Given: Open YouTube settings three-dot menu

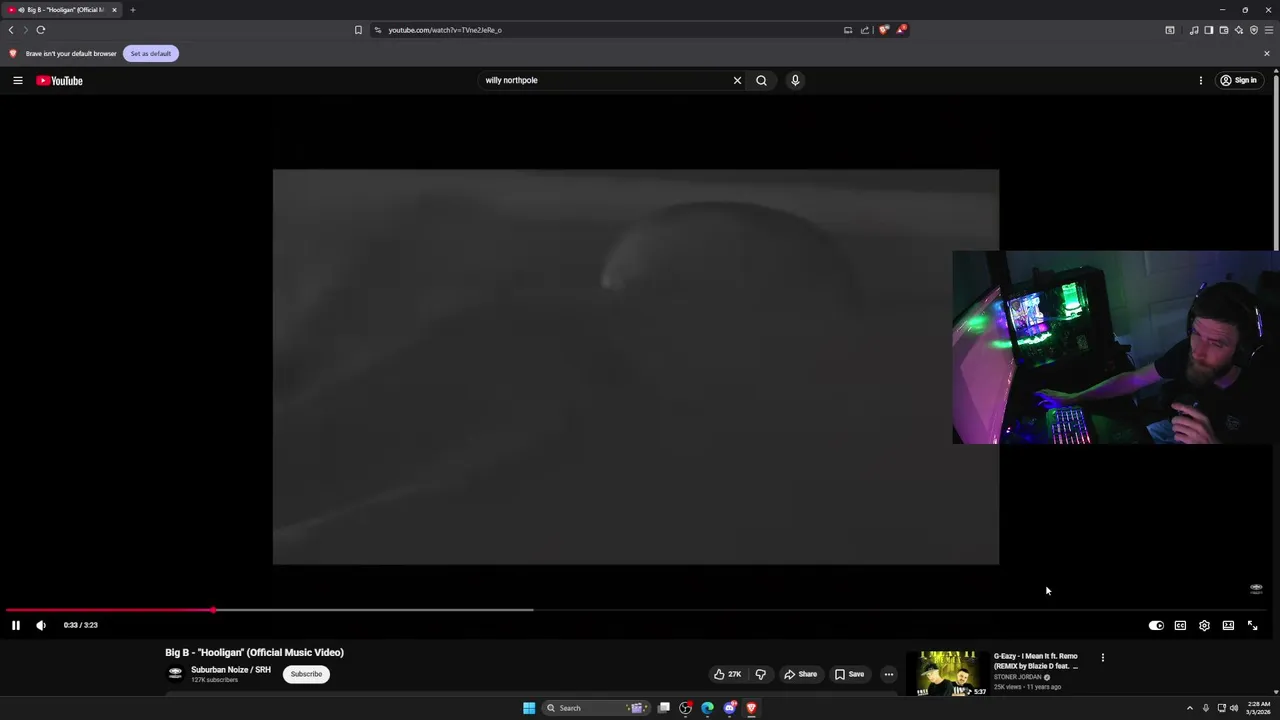Looking at the screenshot, I should (x=1201, y=80).
